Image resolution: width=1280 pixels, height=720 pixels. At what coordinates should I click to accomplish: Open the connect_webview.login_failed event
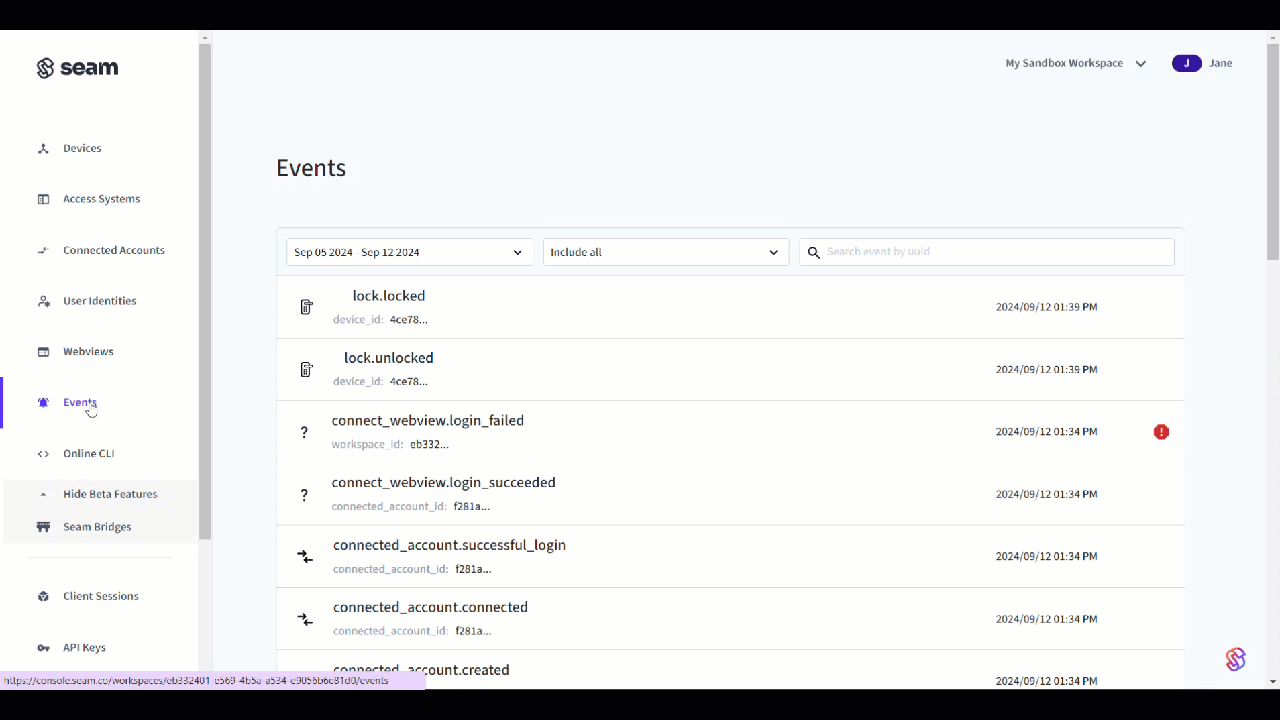(x=731, y=432)
